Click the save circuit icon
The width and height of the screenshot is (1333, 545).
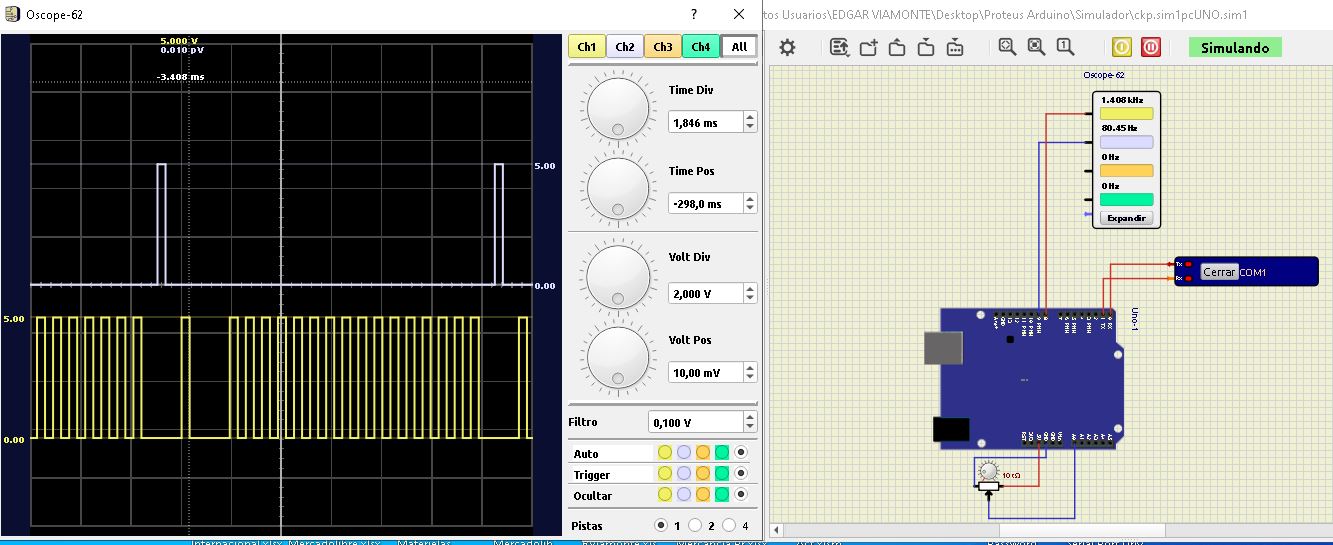[926, 47]
